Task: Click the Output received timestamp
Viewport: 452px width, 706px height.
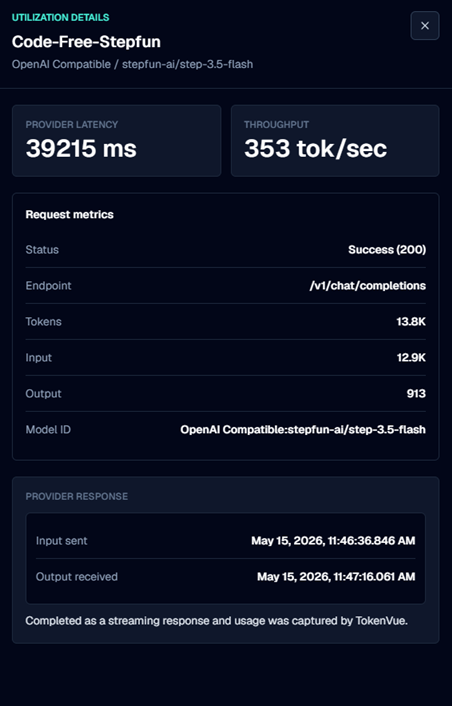Action: point(336,577)
